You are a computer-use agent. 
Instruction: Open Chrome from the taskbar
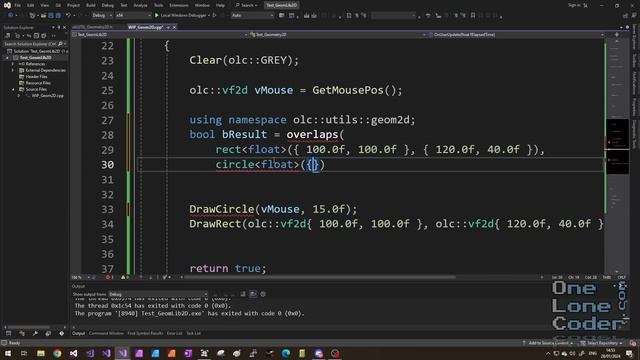[x=57, y=353]
